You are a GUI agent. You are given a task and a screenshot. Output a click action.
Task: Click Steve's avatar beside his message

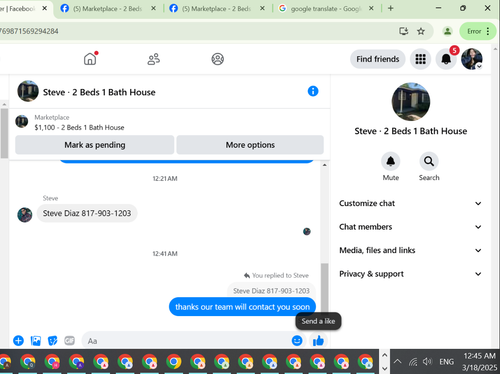coord(25,215)
